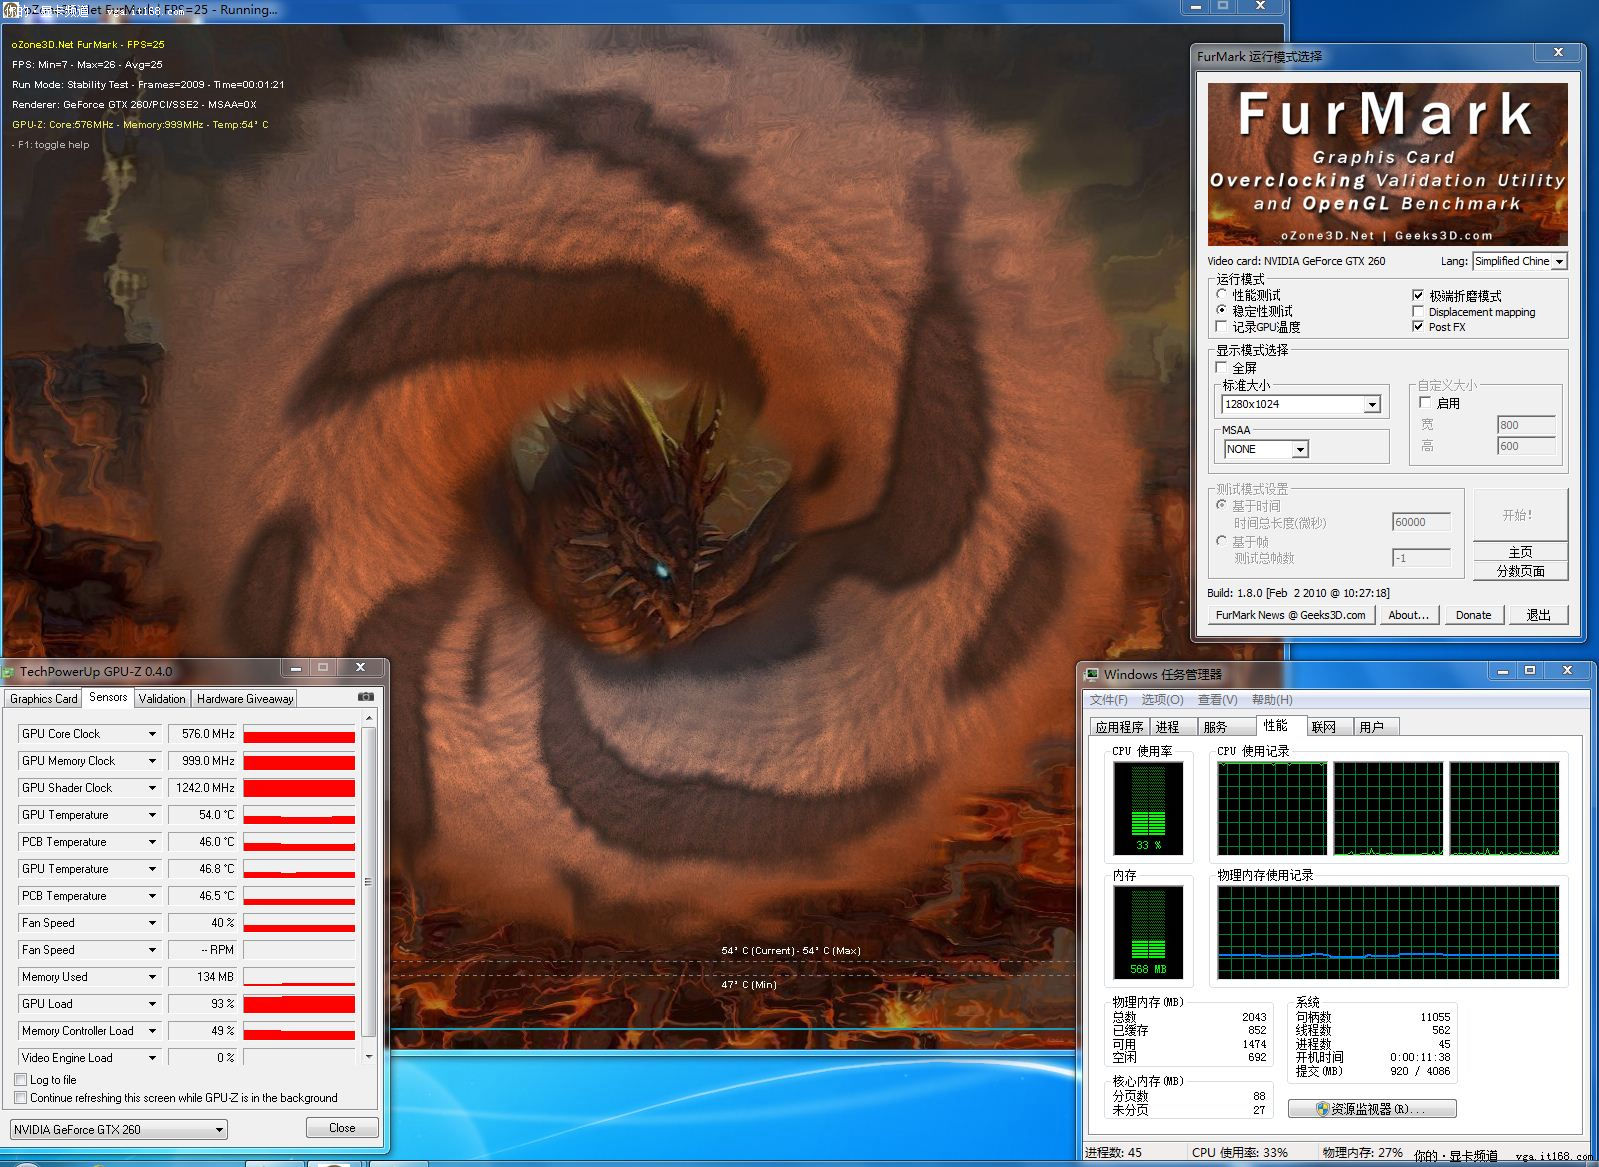Click Close button in GPU-Z
This screenshot has height=1167, width=1599.
tap(342, 1128)
